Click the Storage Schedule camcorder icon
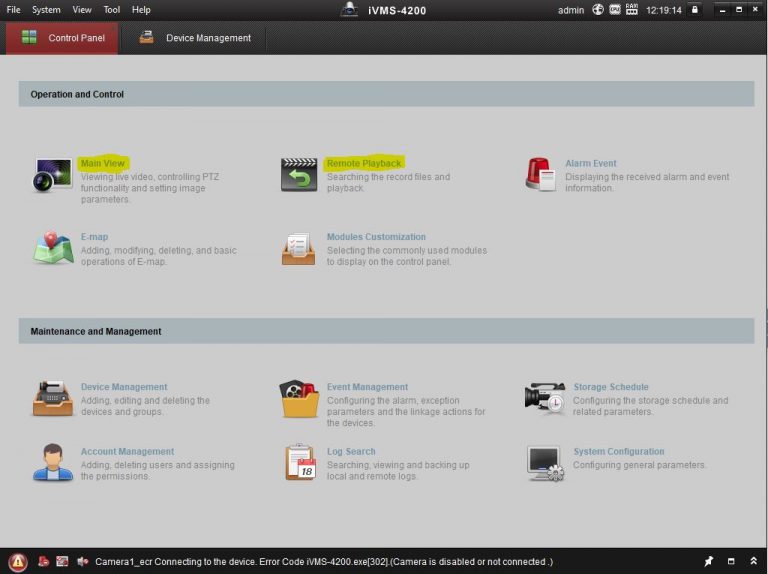The width and height of the screenshot is (768, 574). [x=545, y=398]
